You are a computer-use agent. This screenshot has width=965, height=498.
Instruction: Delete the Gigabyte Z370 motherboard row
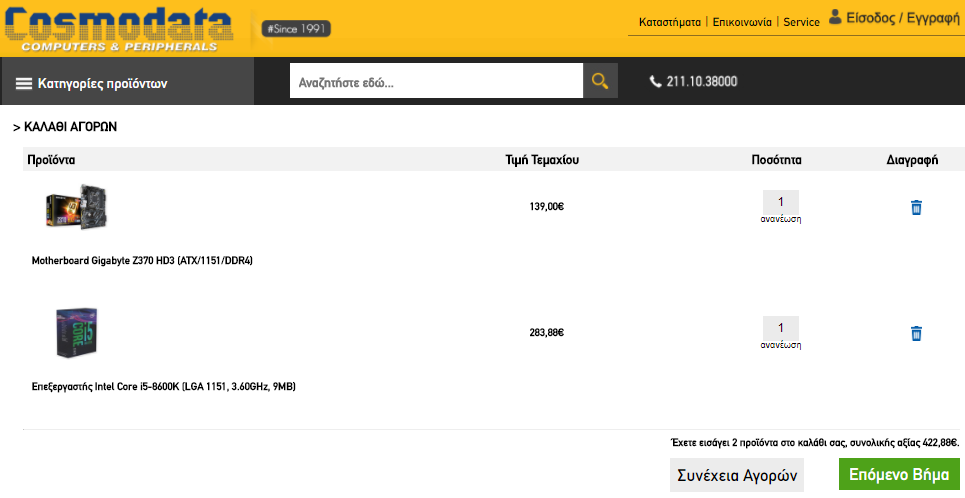(916, 207)
